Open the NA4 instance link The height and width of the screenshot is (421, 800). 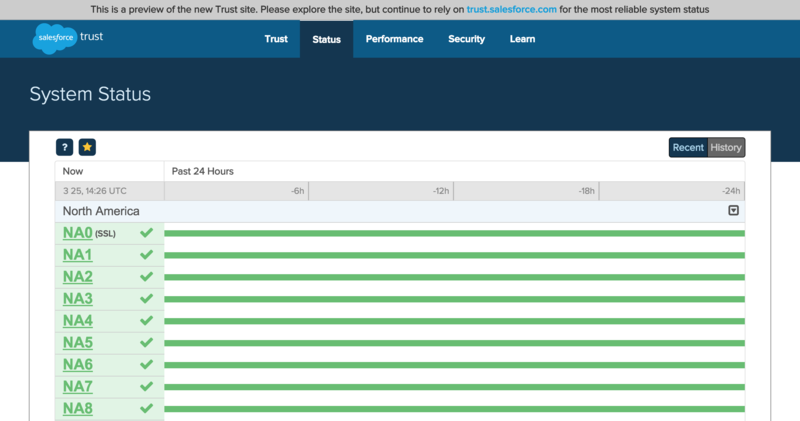(78, 320)
